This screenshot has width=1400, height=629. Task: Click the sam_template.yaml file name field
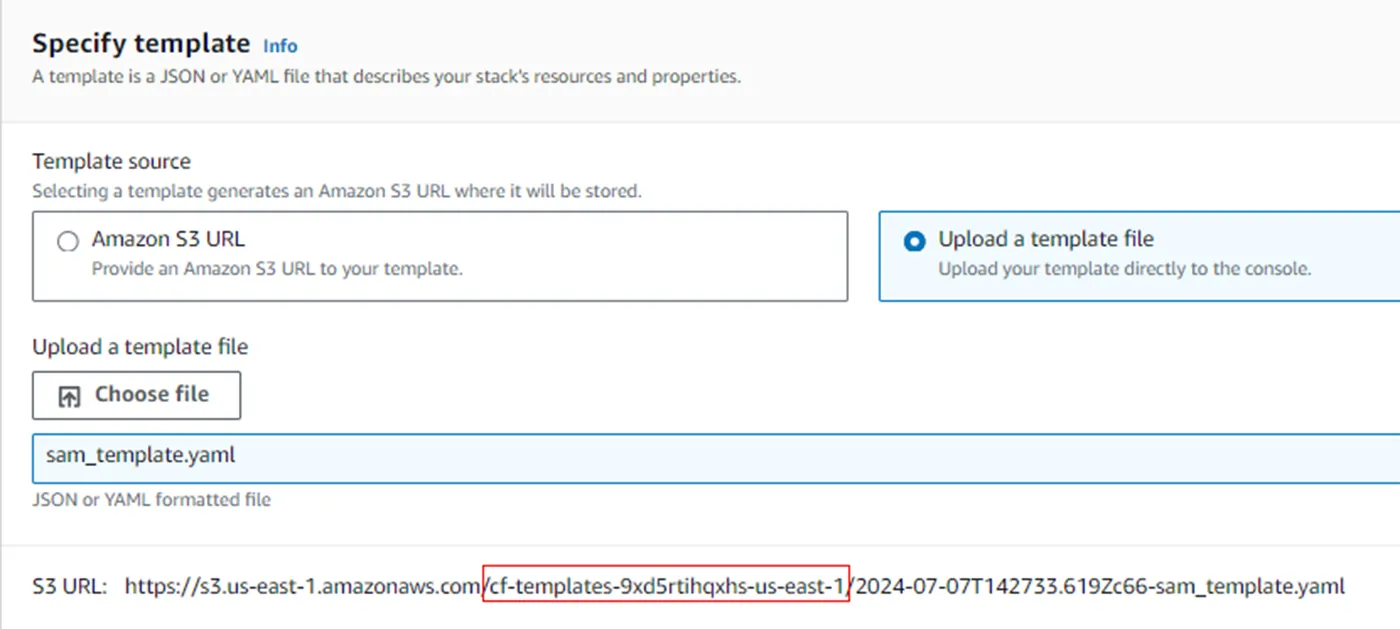click(716, 458)
